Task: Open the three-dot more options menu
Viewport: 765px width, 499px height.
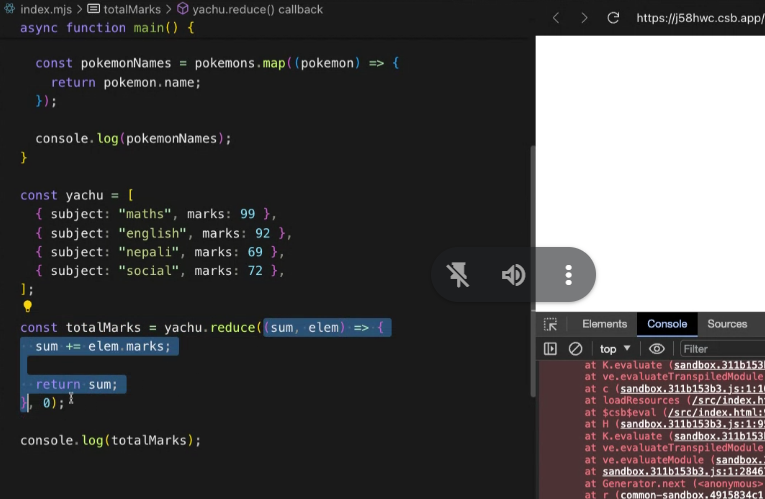Action: pos(568,275)
